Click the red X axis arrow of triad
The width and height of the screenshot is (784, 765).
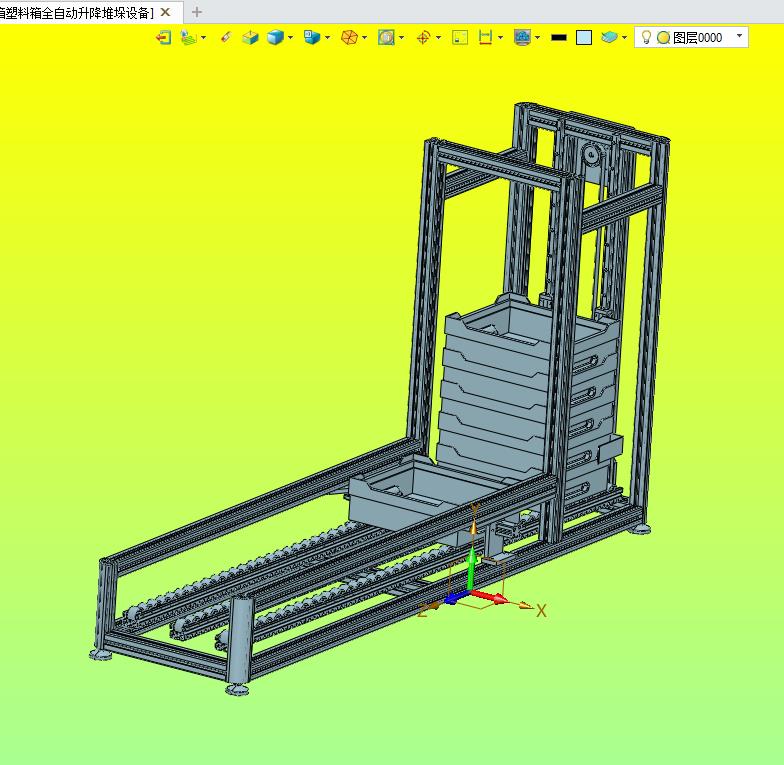pyautogui.click(x=490, y=596)
